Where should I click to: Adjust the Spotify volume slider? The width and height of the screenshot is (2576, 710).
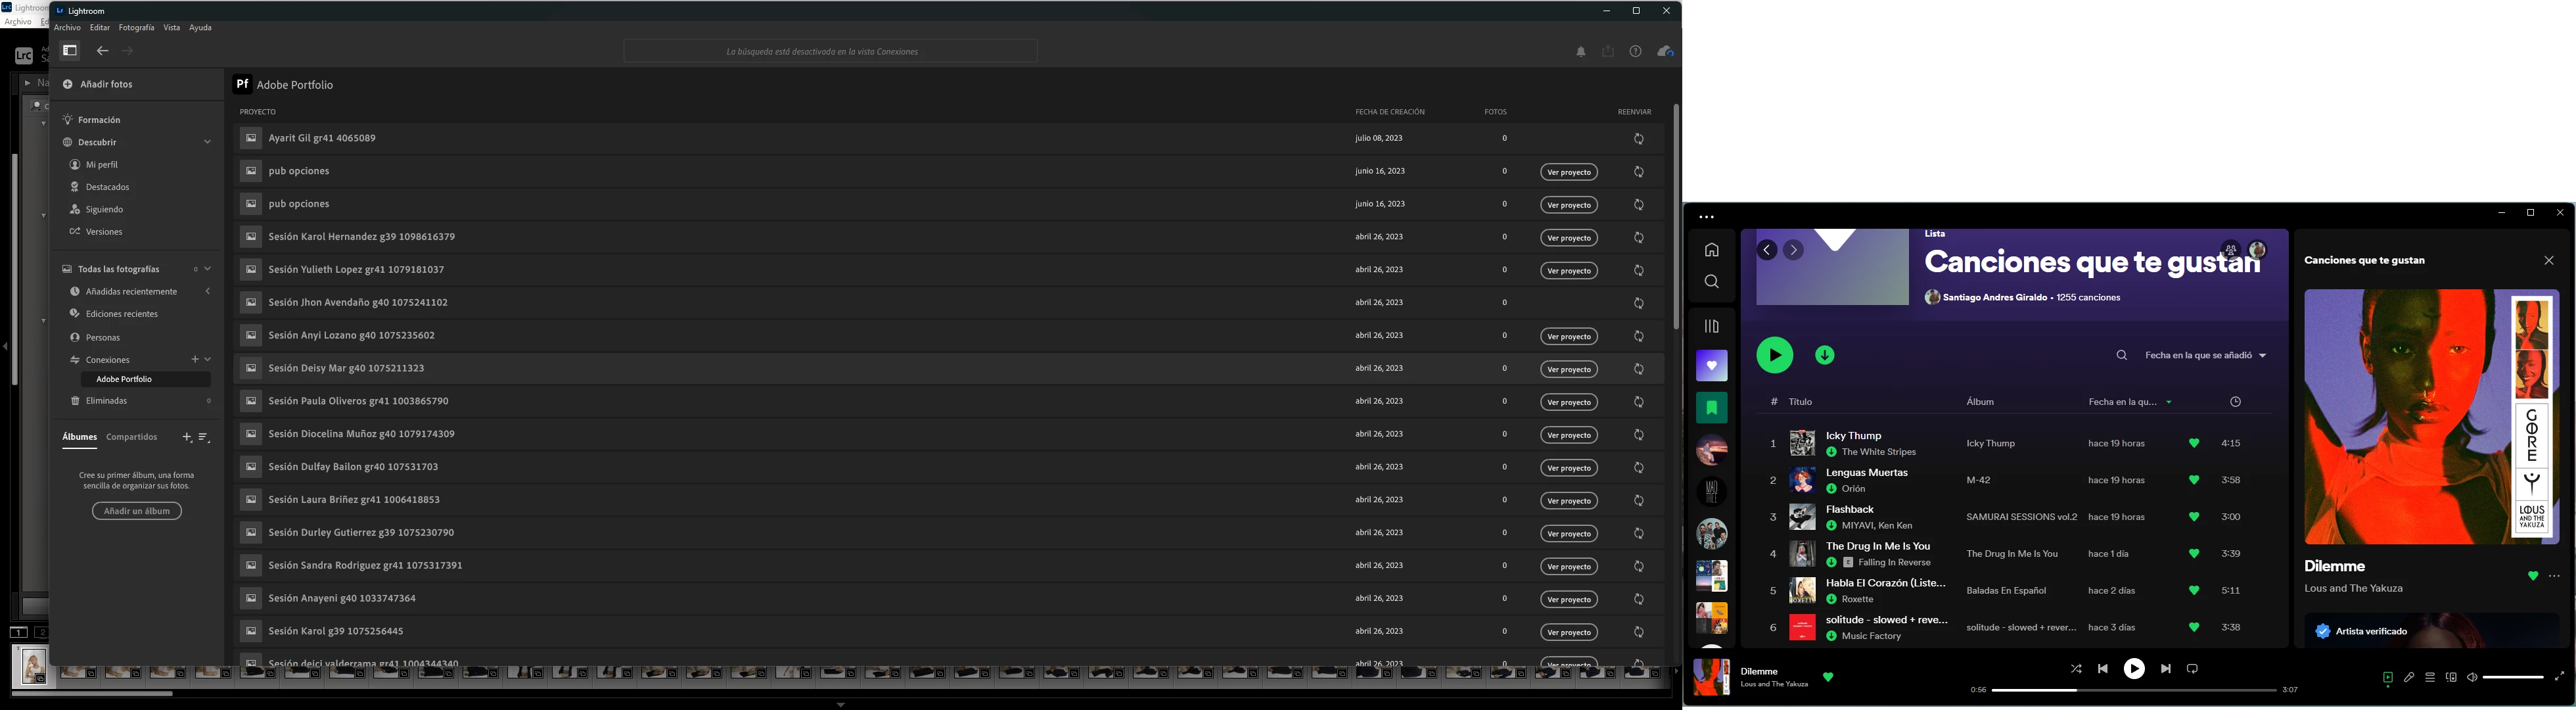tap(2512, 677)
